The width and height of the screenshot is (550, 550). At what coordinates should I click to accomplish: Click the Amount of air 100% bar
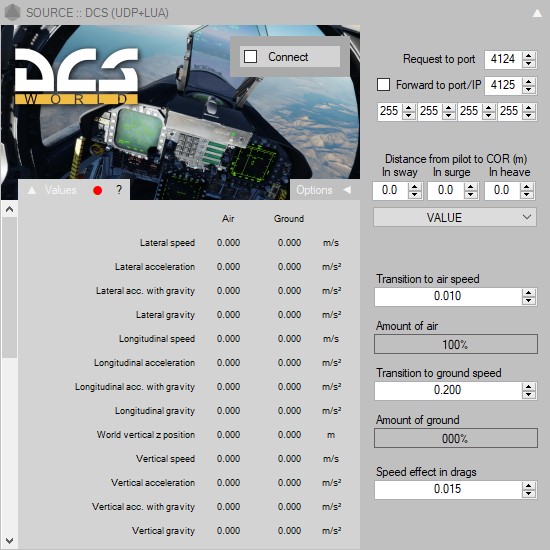(456, 344)
